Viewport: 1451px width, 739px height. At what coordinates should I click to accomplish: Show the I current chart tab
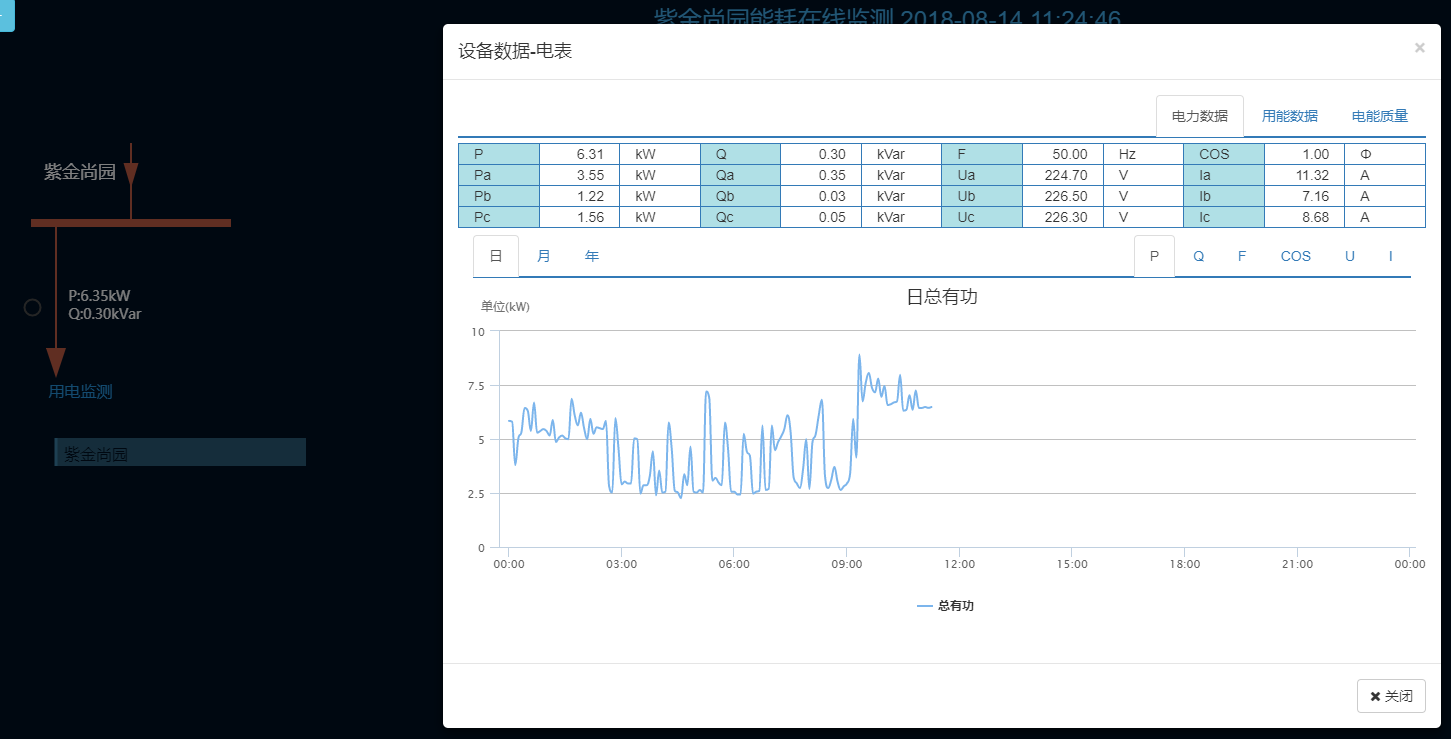click(x=1390, y=256)
